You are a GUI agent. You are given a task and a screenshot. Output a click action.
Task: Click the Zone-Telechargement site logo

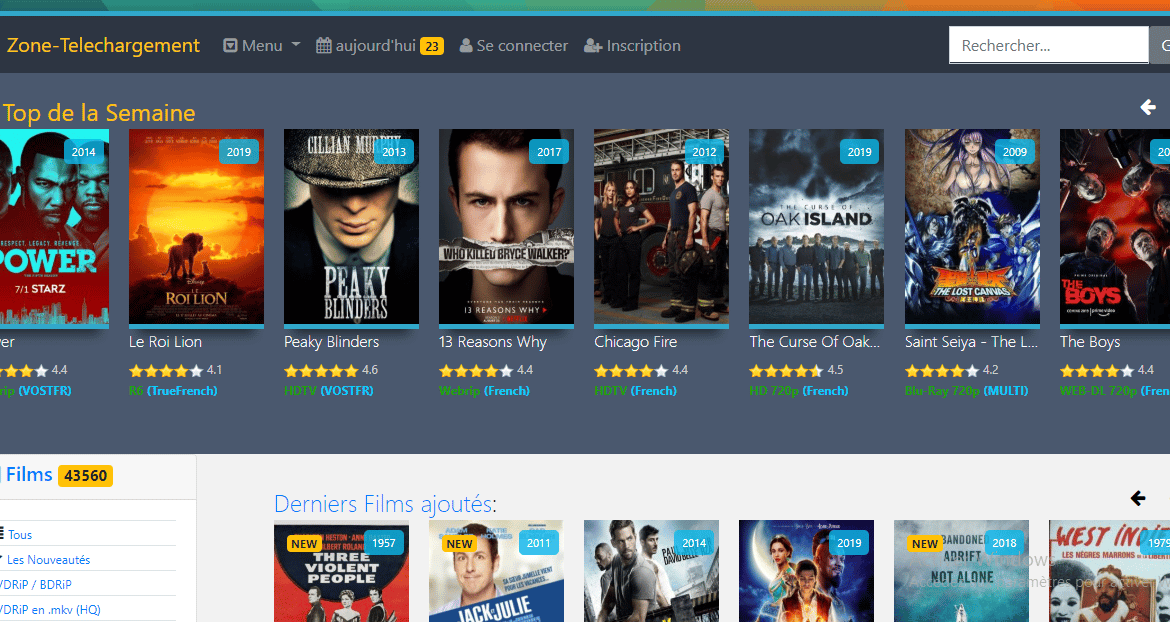coord(103,45)
